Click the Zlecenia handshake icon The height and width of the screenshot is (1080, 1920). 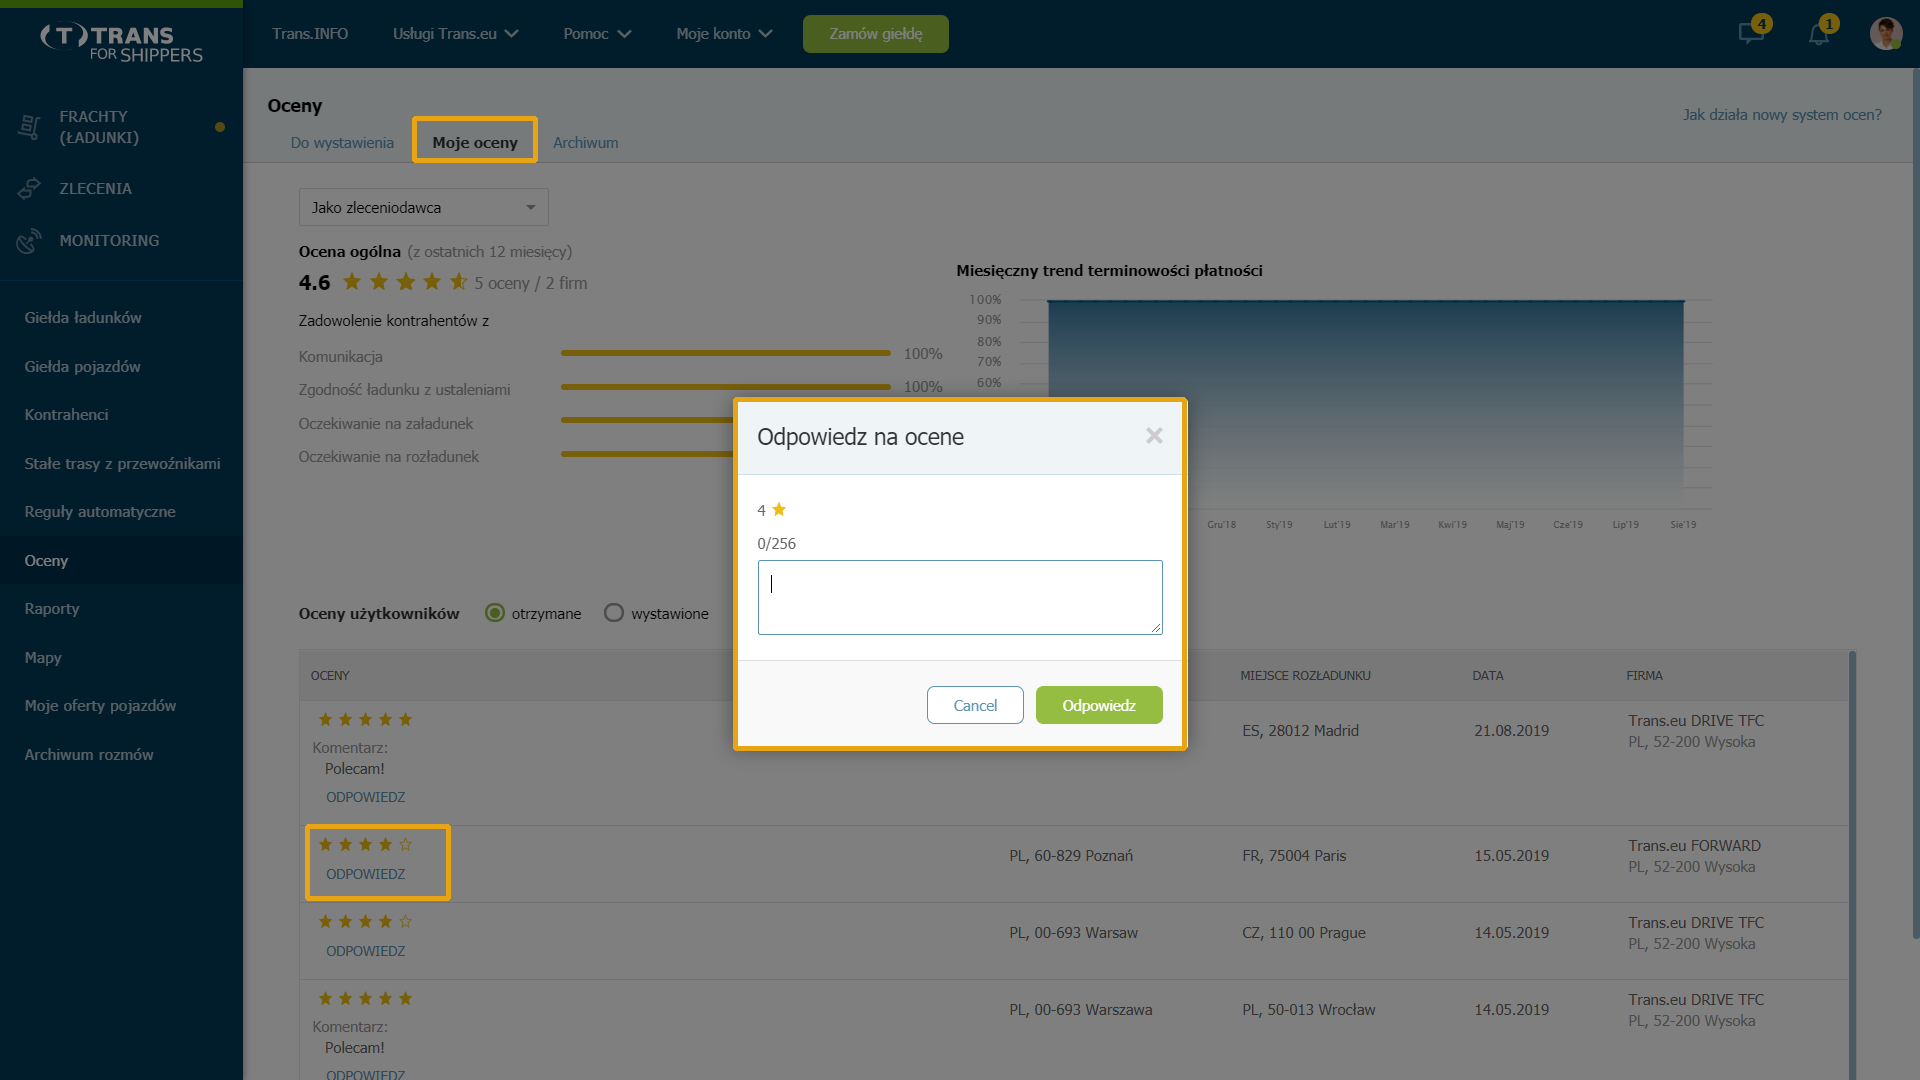click(x=29, y=188)
